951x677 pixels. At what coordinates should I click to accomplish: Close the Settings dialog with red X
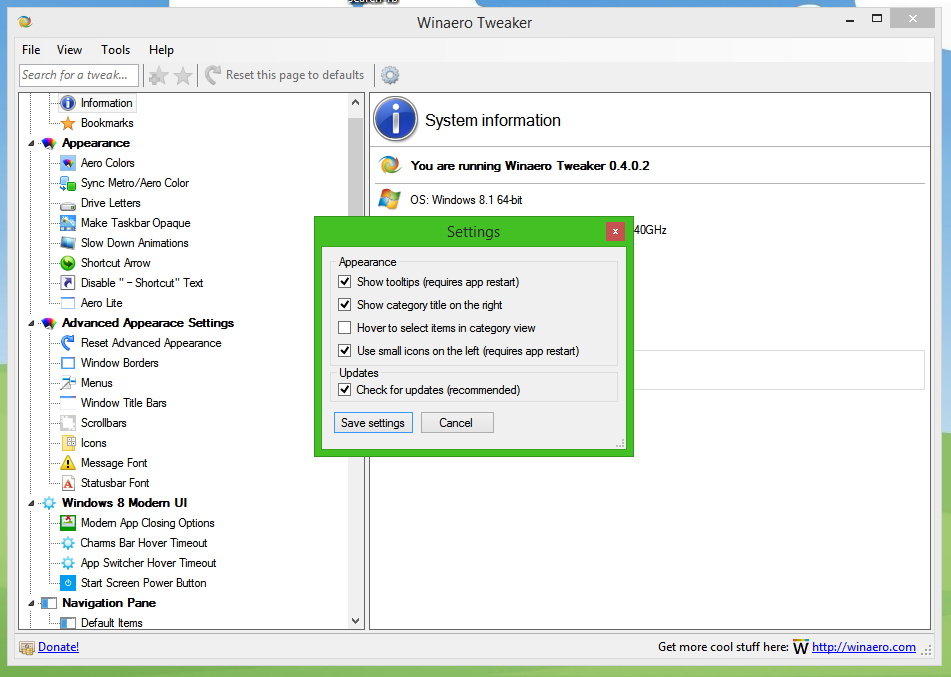click(x=615, y=231)
